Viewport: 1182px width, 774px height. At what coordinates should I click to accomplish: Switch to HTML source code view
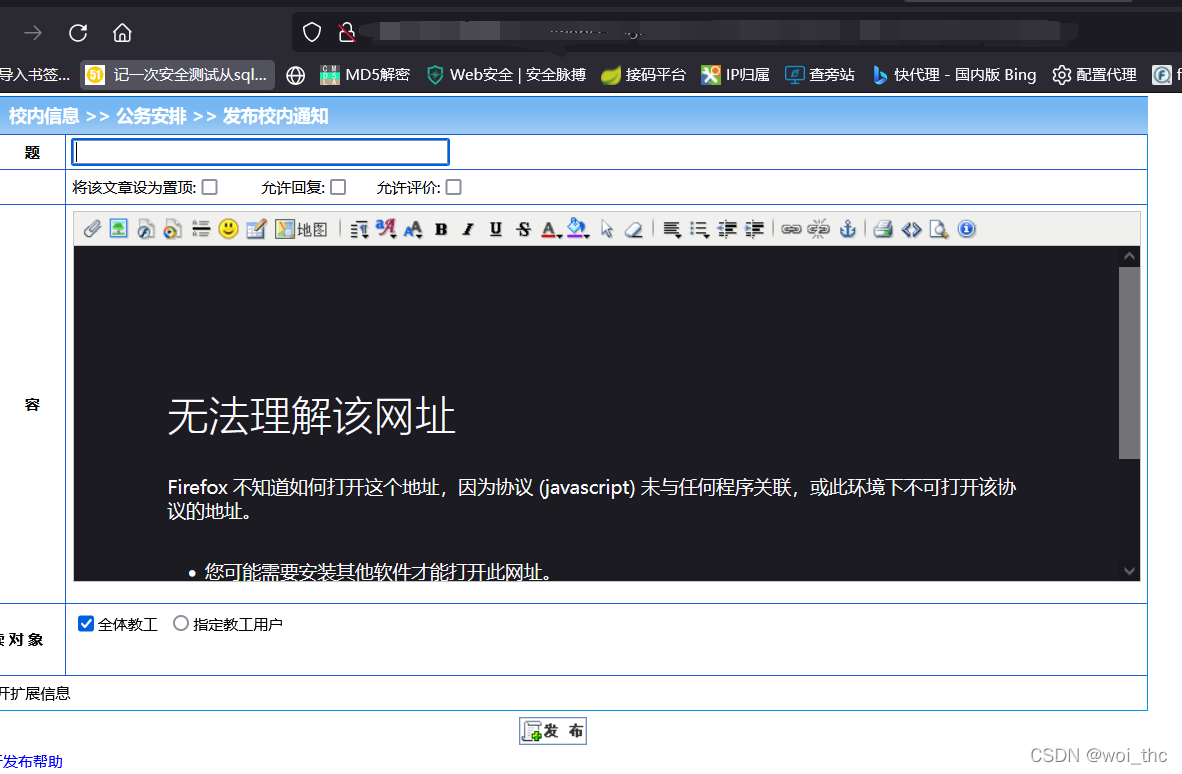click(911, 229)
